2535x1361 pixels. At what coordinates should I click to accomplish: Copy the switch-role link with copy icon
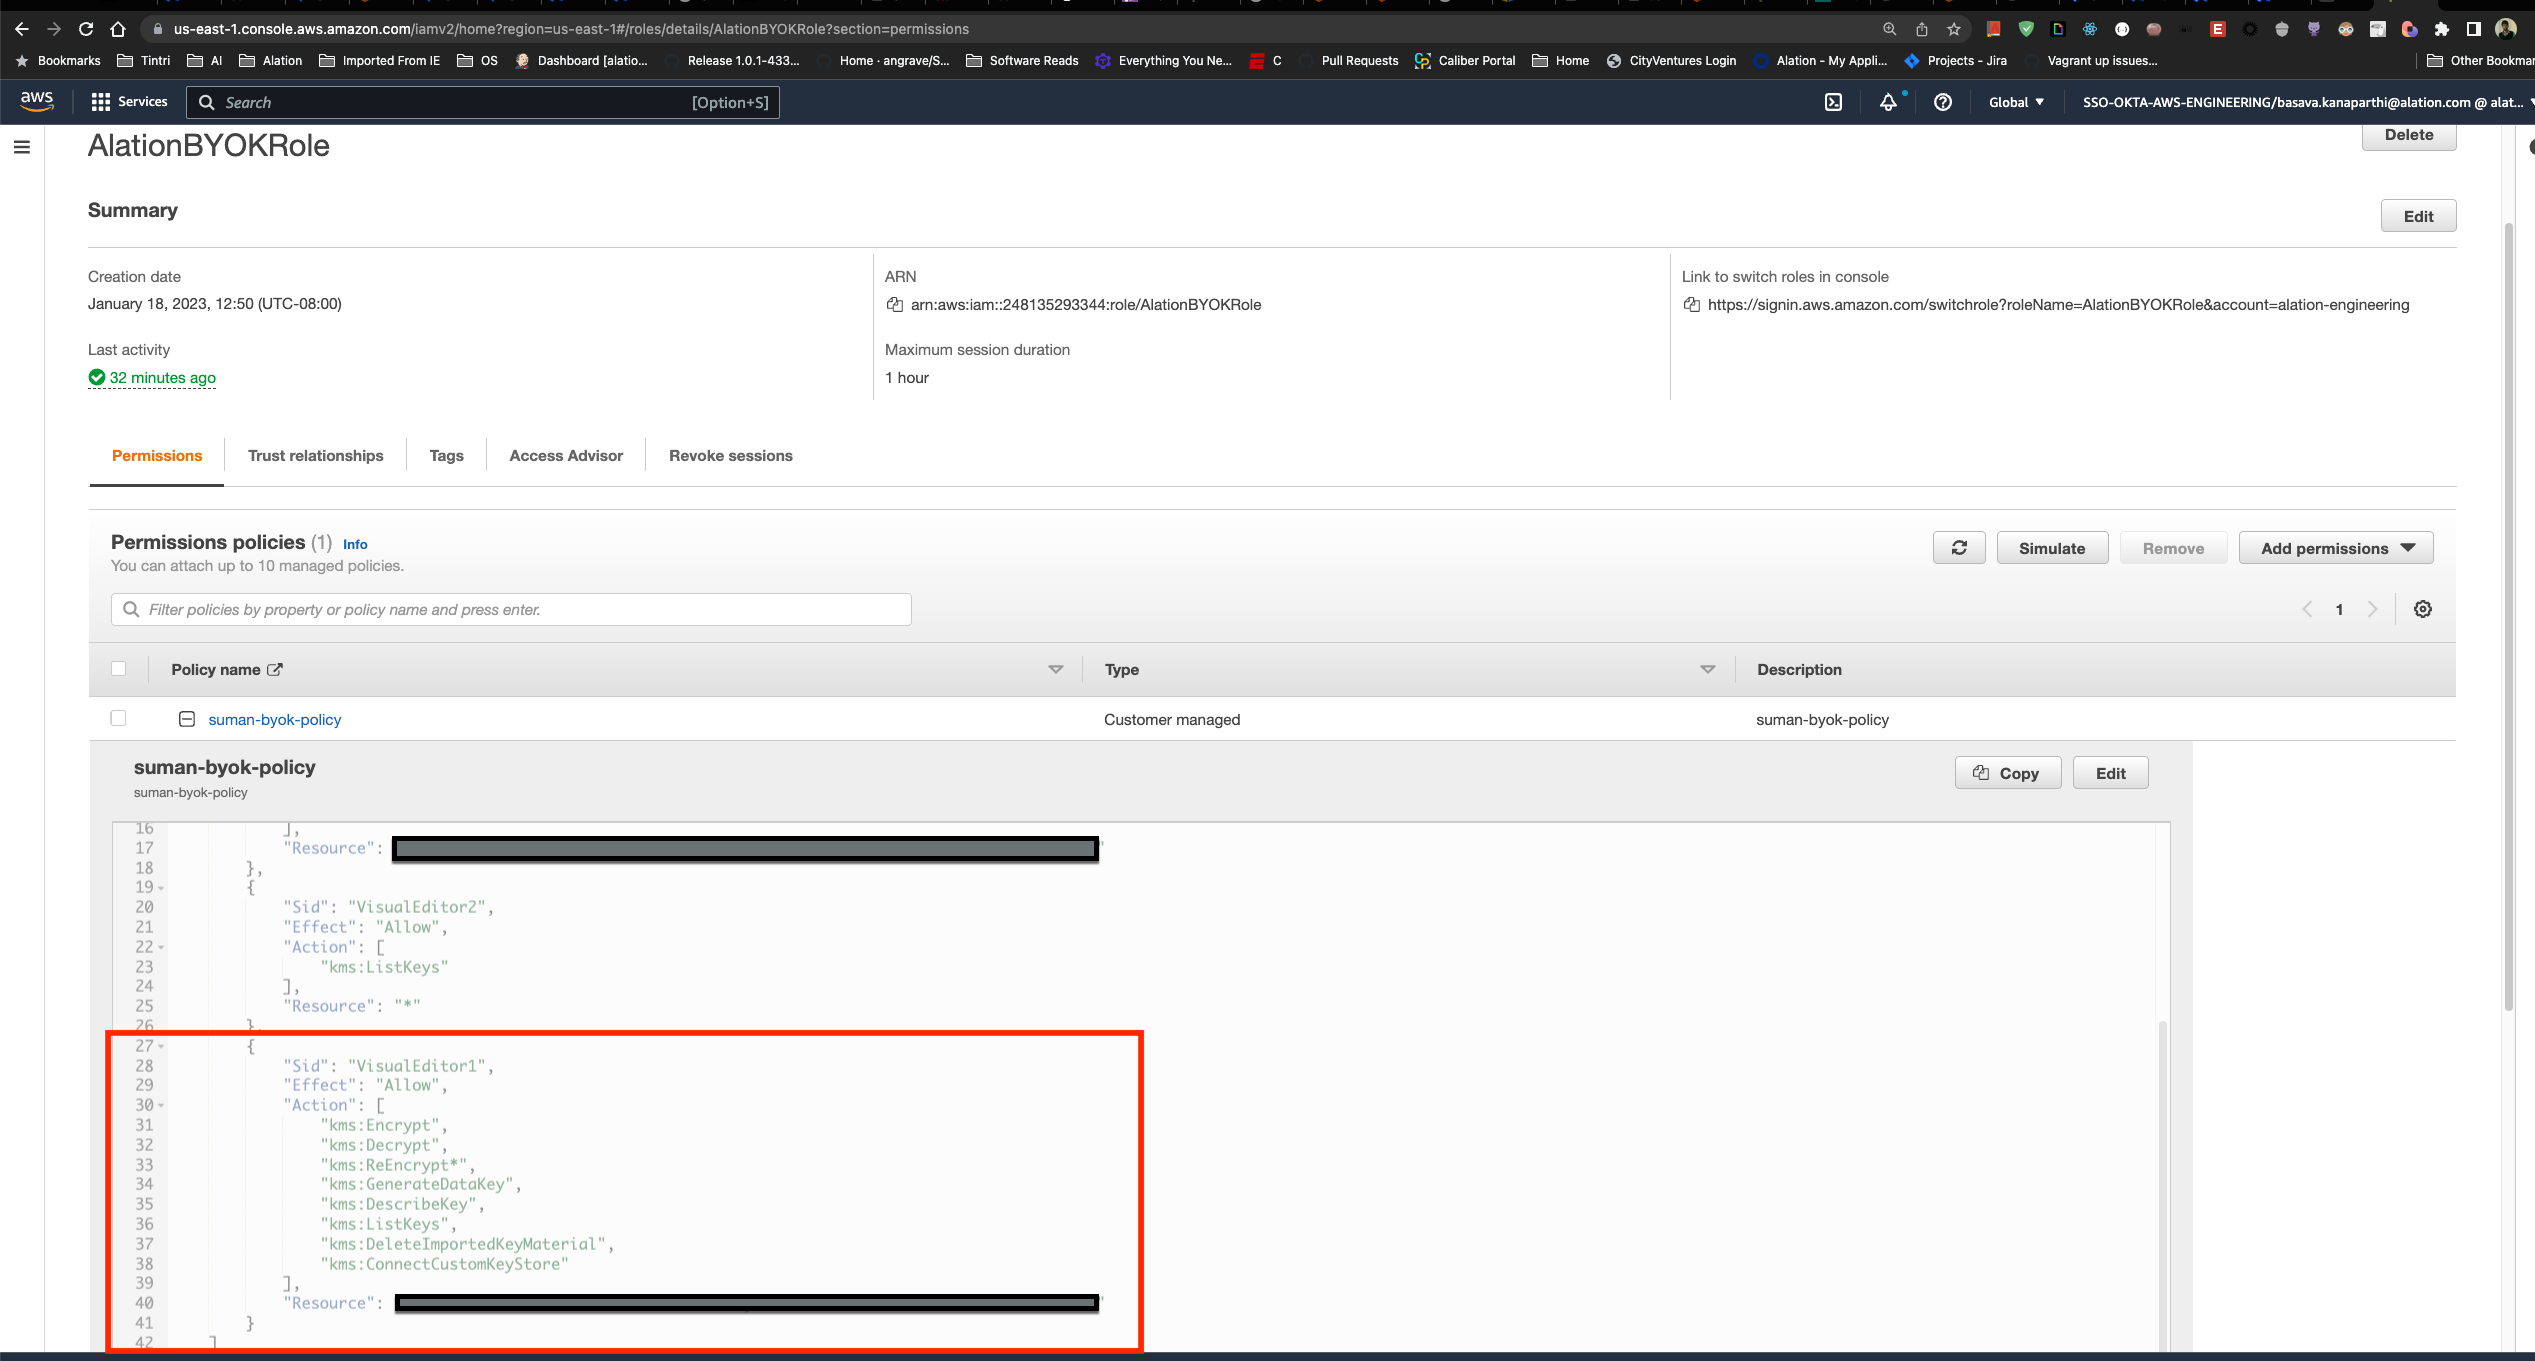coord(1692,304)
